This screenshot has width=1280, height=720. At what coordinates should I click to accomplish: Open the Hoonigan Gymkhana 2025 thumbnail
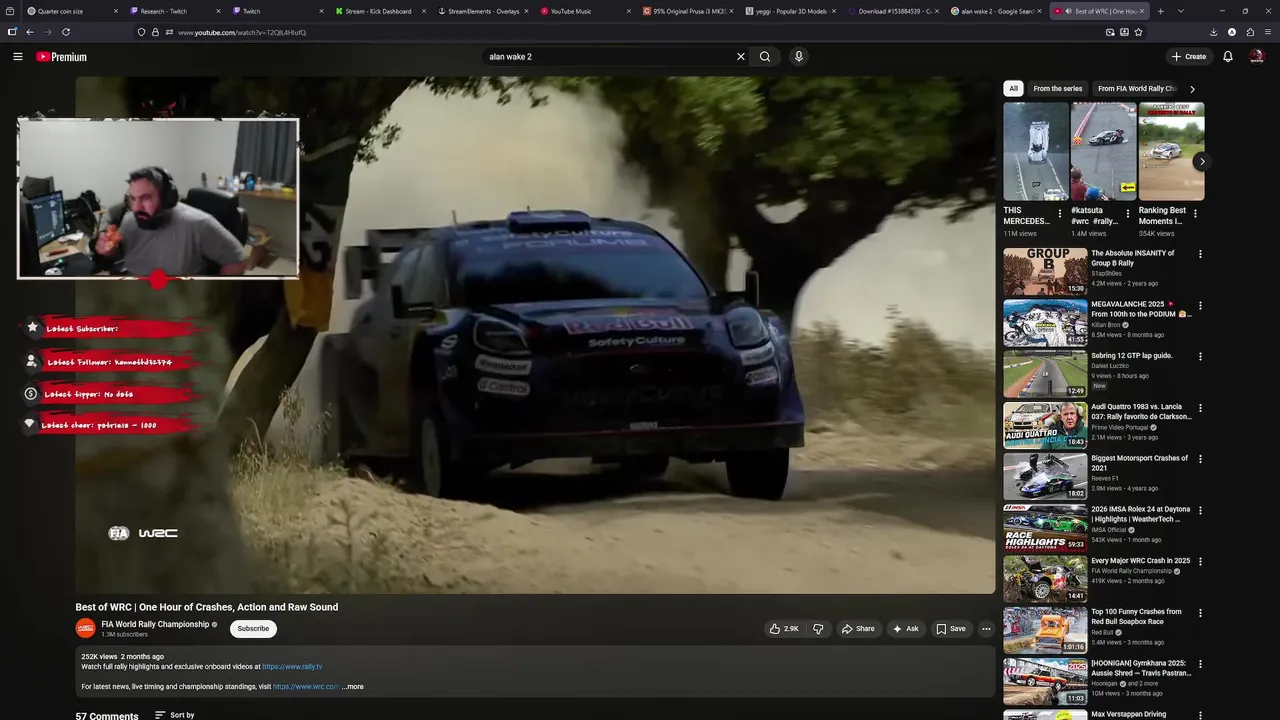(1045, 682)
